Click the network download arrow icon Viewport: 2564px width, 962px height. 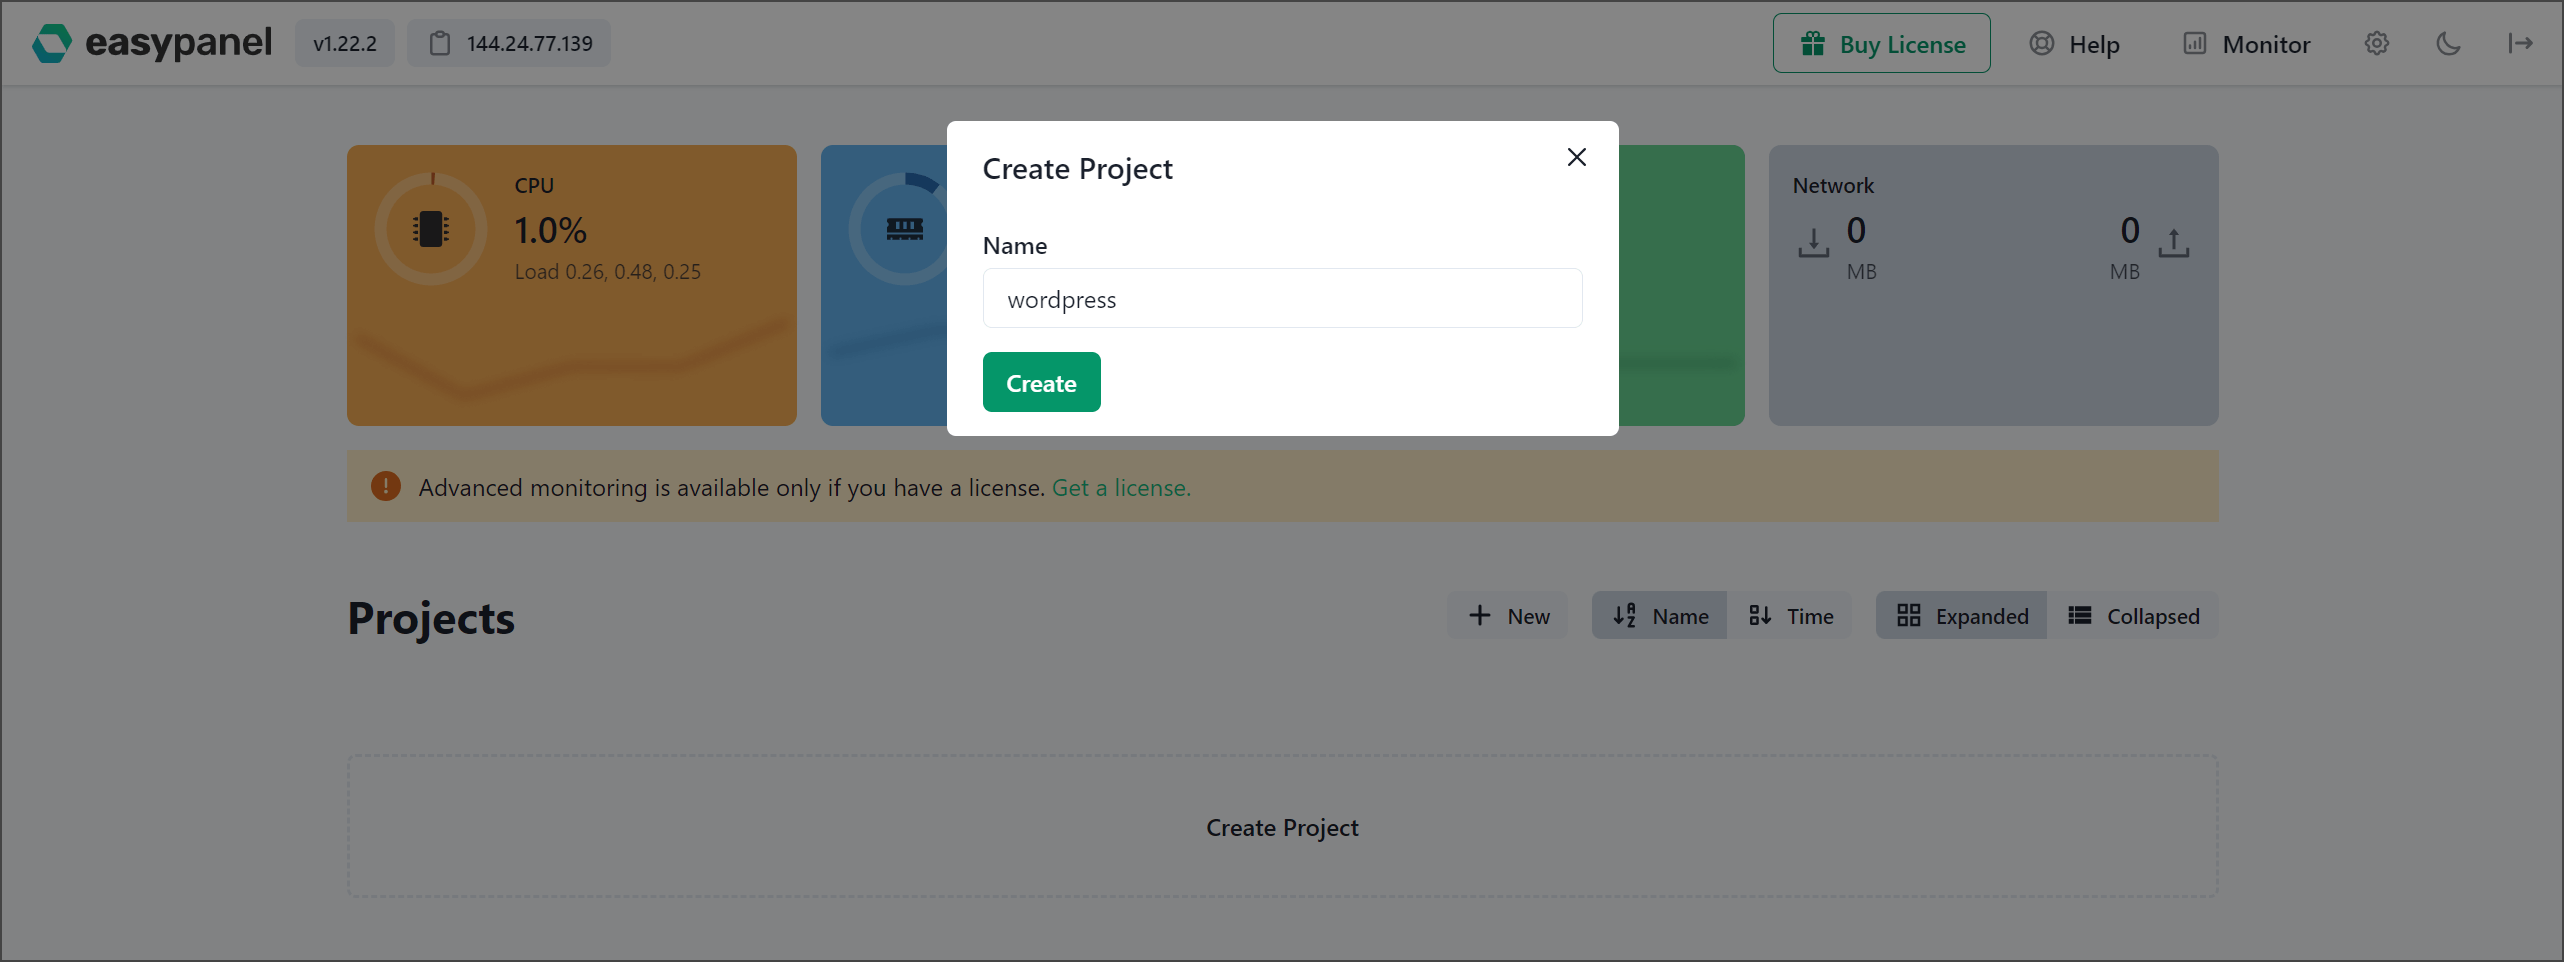point(1813,243)
